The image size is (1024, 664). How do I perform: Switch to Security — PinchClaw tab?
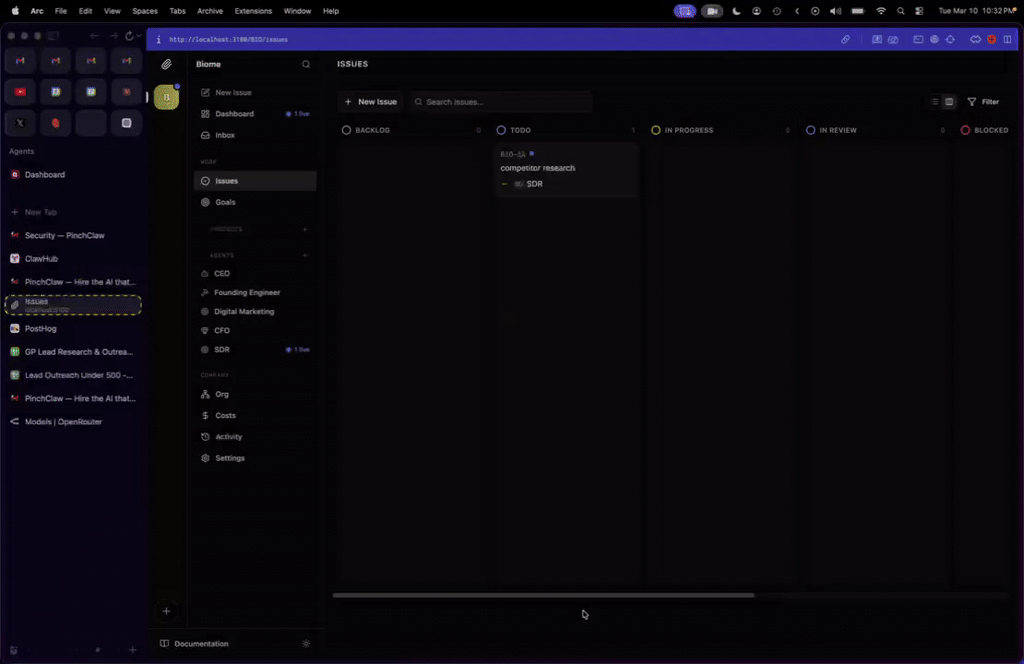tap(73, 236)
